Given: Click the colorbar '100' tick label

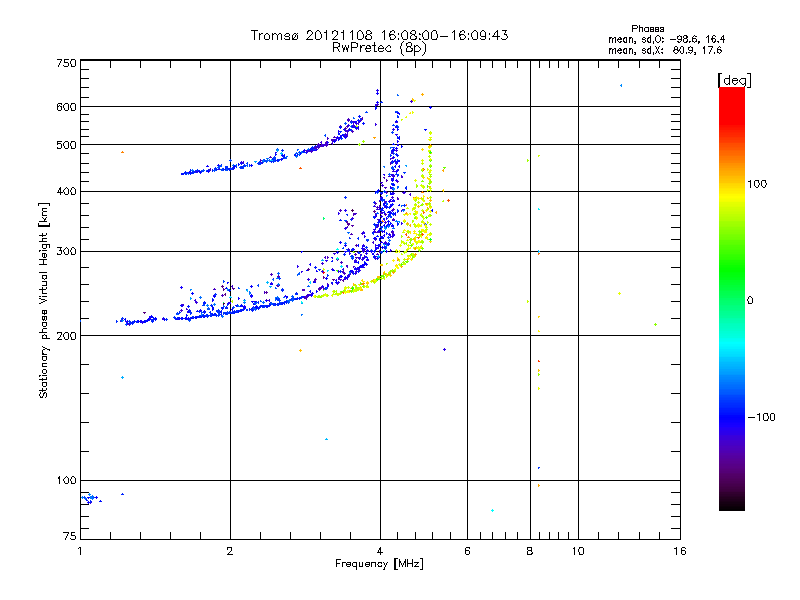Looking at the screenshot, I should tap(757, 184).
